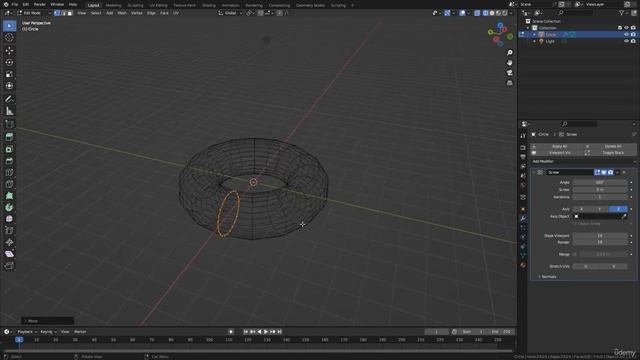Enable face select mode
The image size is (640, 360).
(x=70, y=13)
